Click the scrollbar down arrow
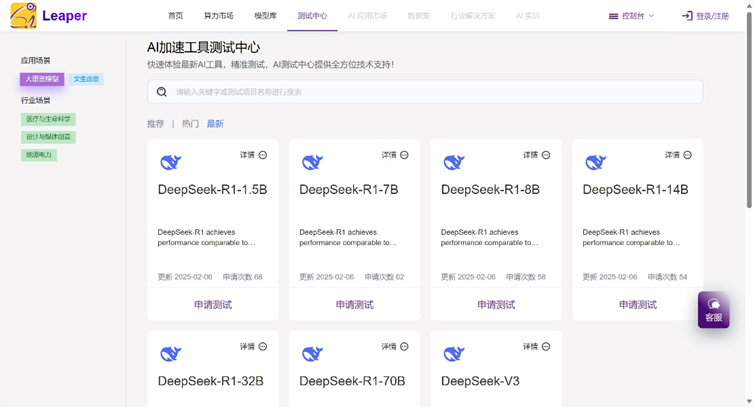 749,401
